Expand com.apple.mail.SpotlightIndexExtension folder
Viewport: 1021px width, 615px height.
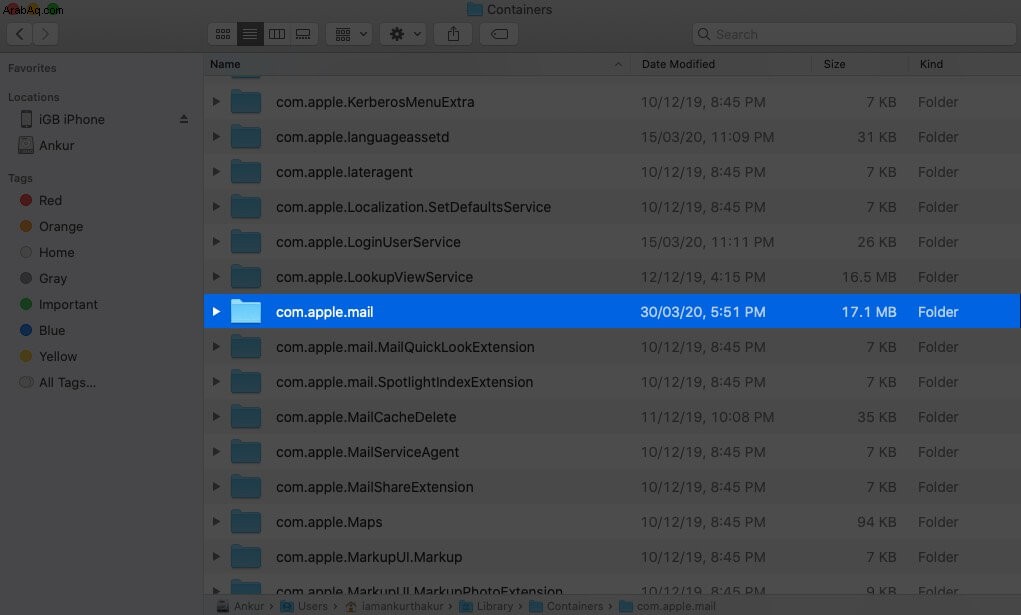tap(216, 382)
